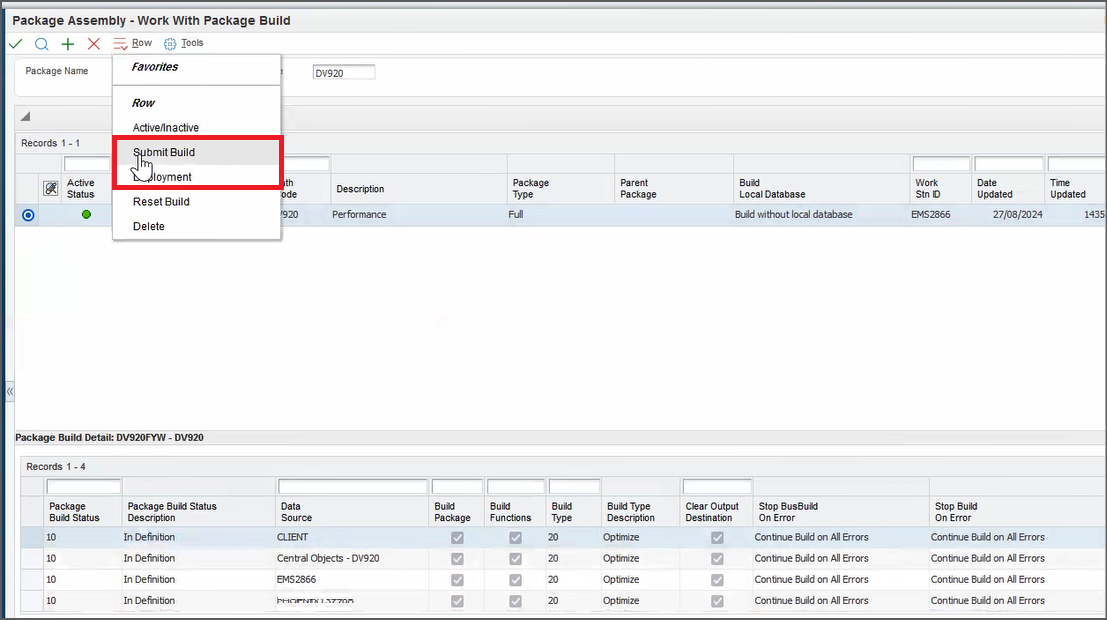Click Data Source filter field
This screenshot has height=620, width=1107.
(352, 487)
